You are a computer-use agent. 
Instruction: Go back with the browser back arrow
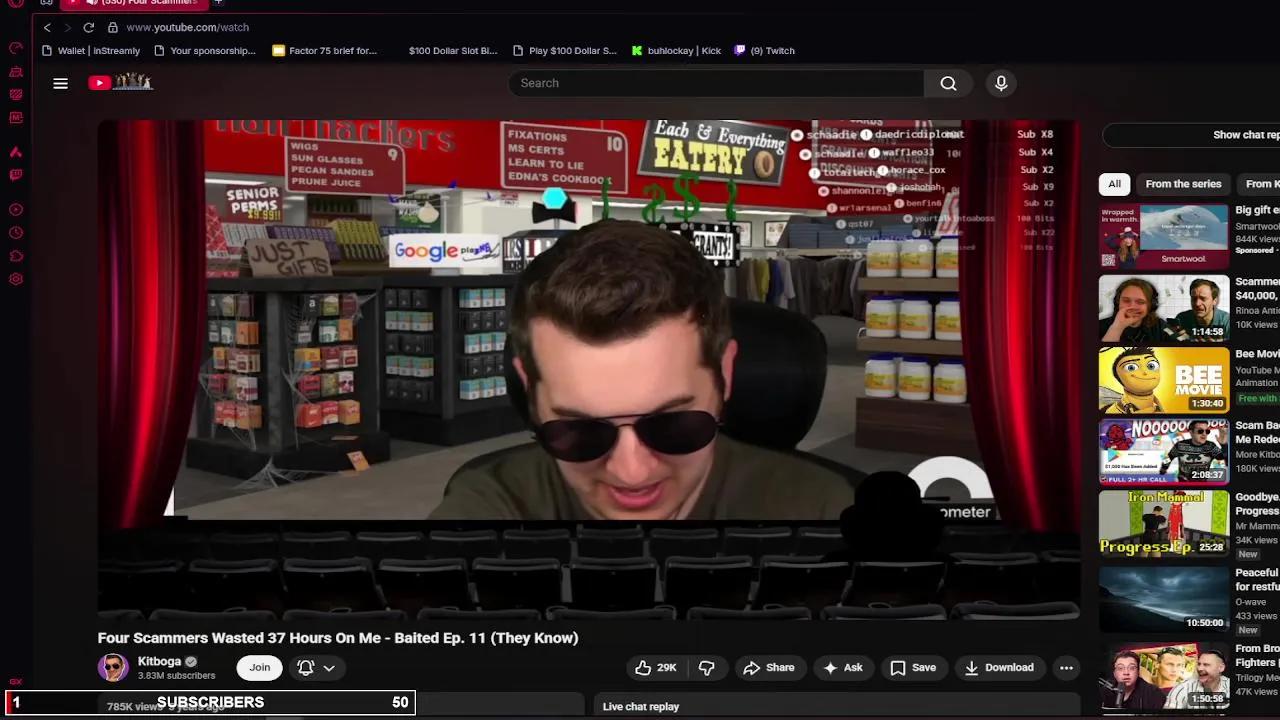point(47,27)
